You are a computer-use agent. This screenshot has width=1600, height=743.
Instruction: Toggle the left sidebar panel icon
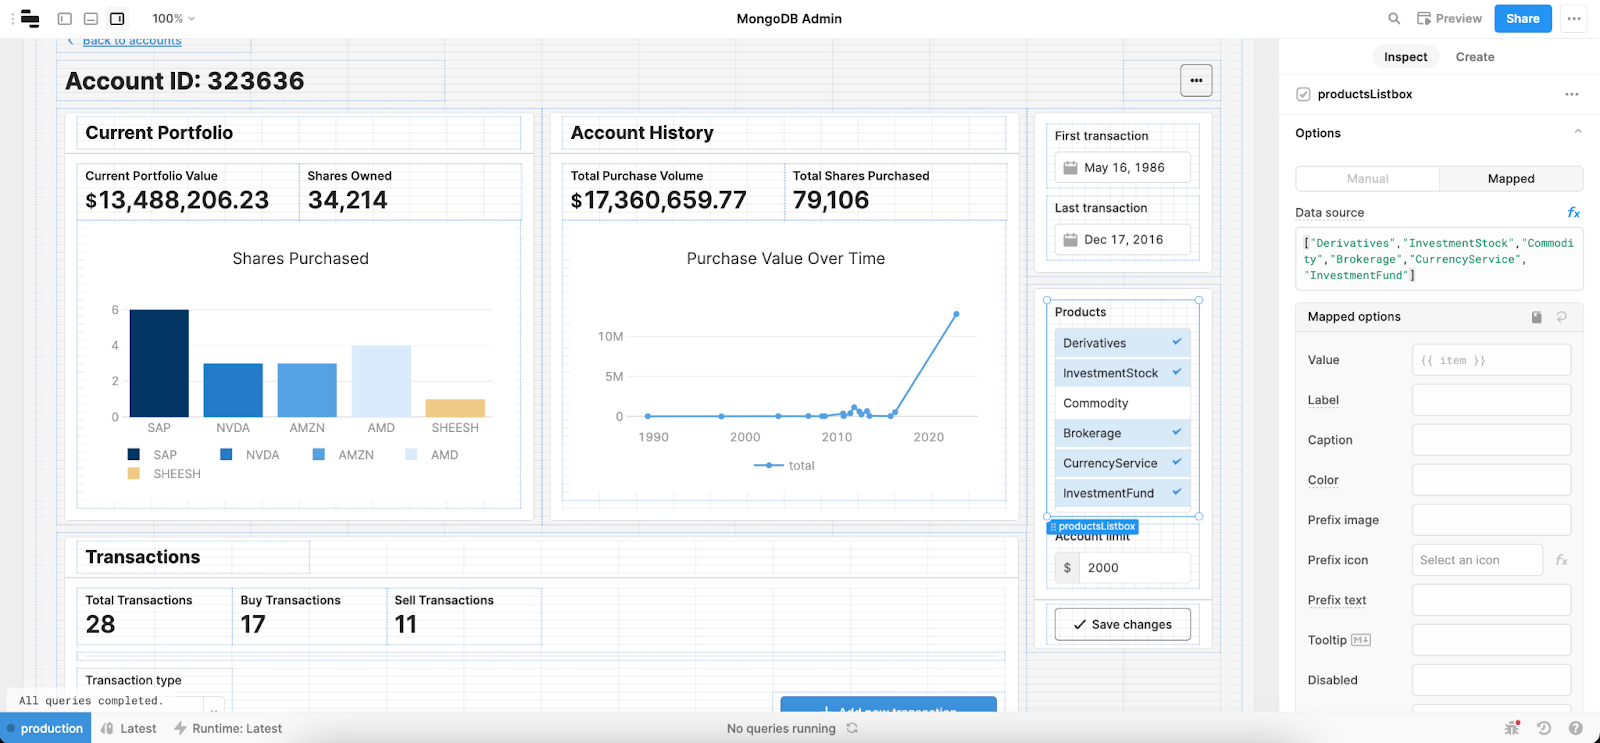[65, 18]
